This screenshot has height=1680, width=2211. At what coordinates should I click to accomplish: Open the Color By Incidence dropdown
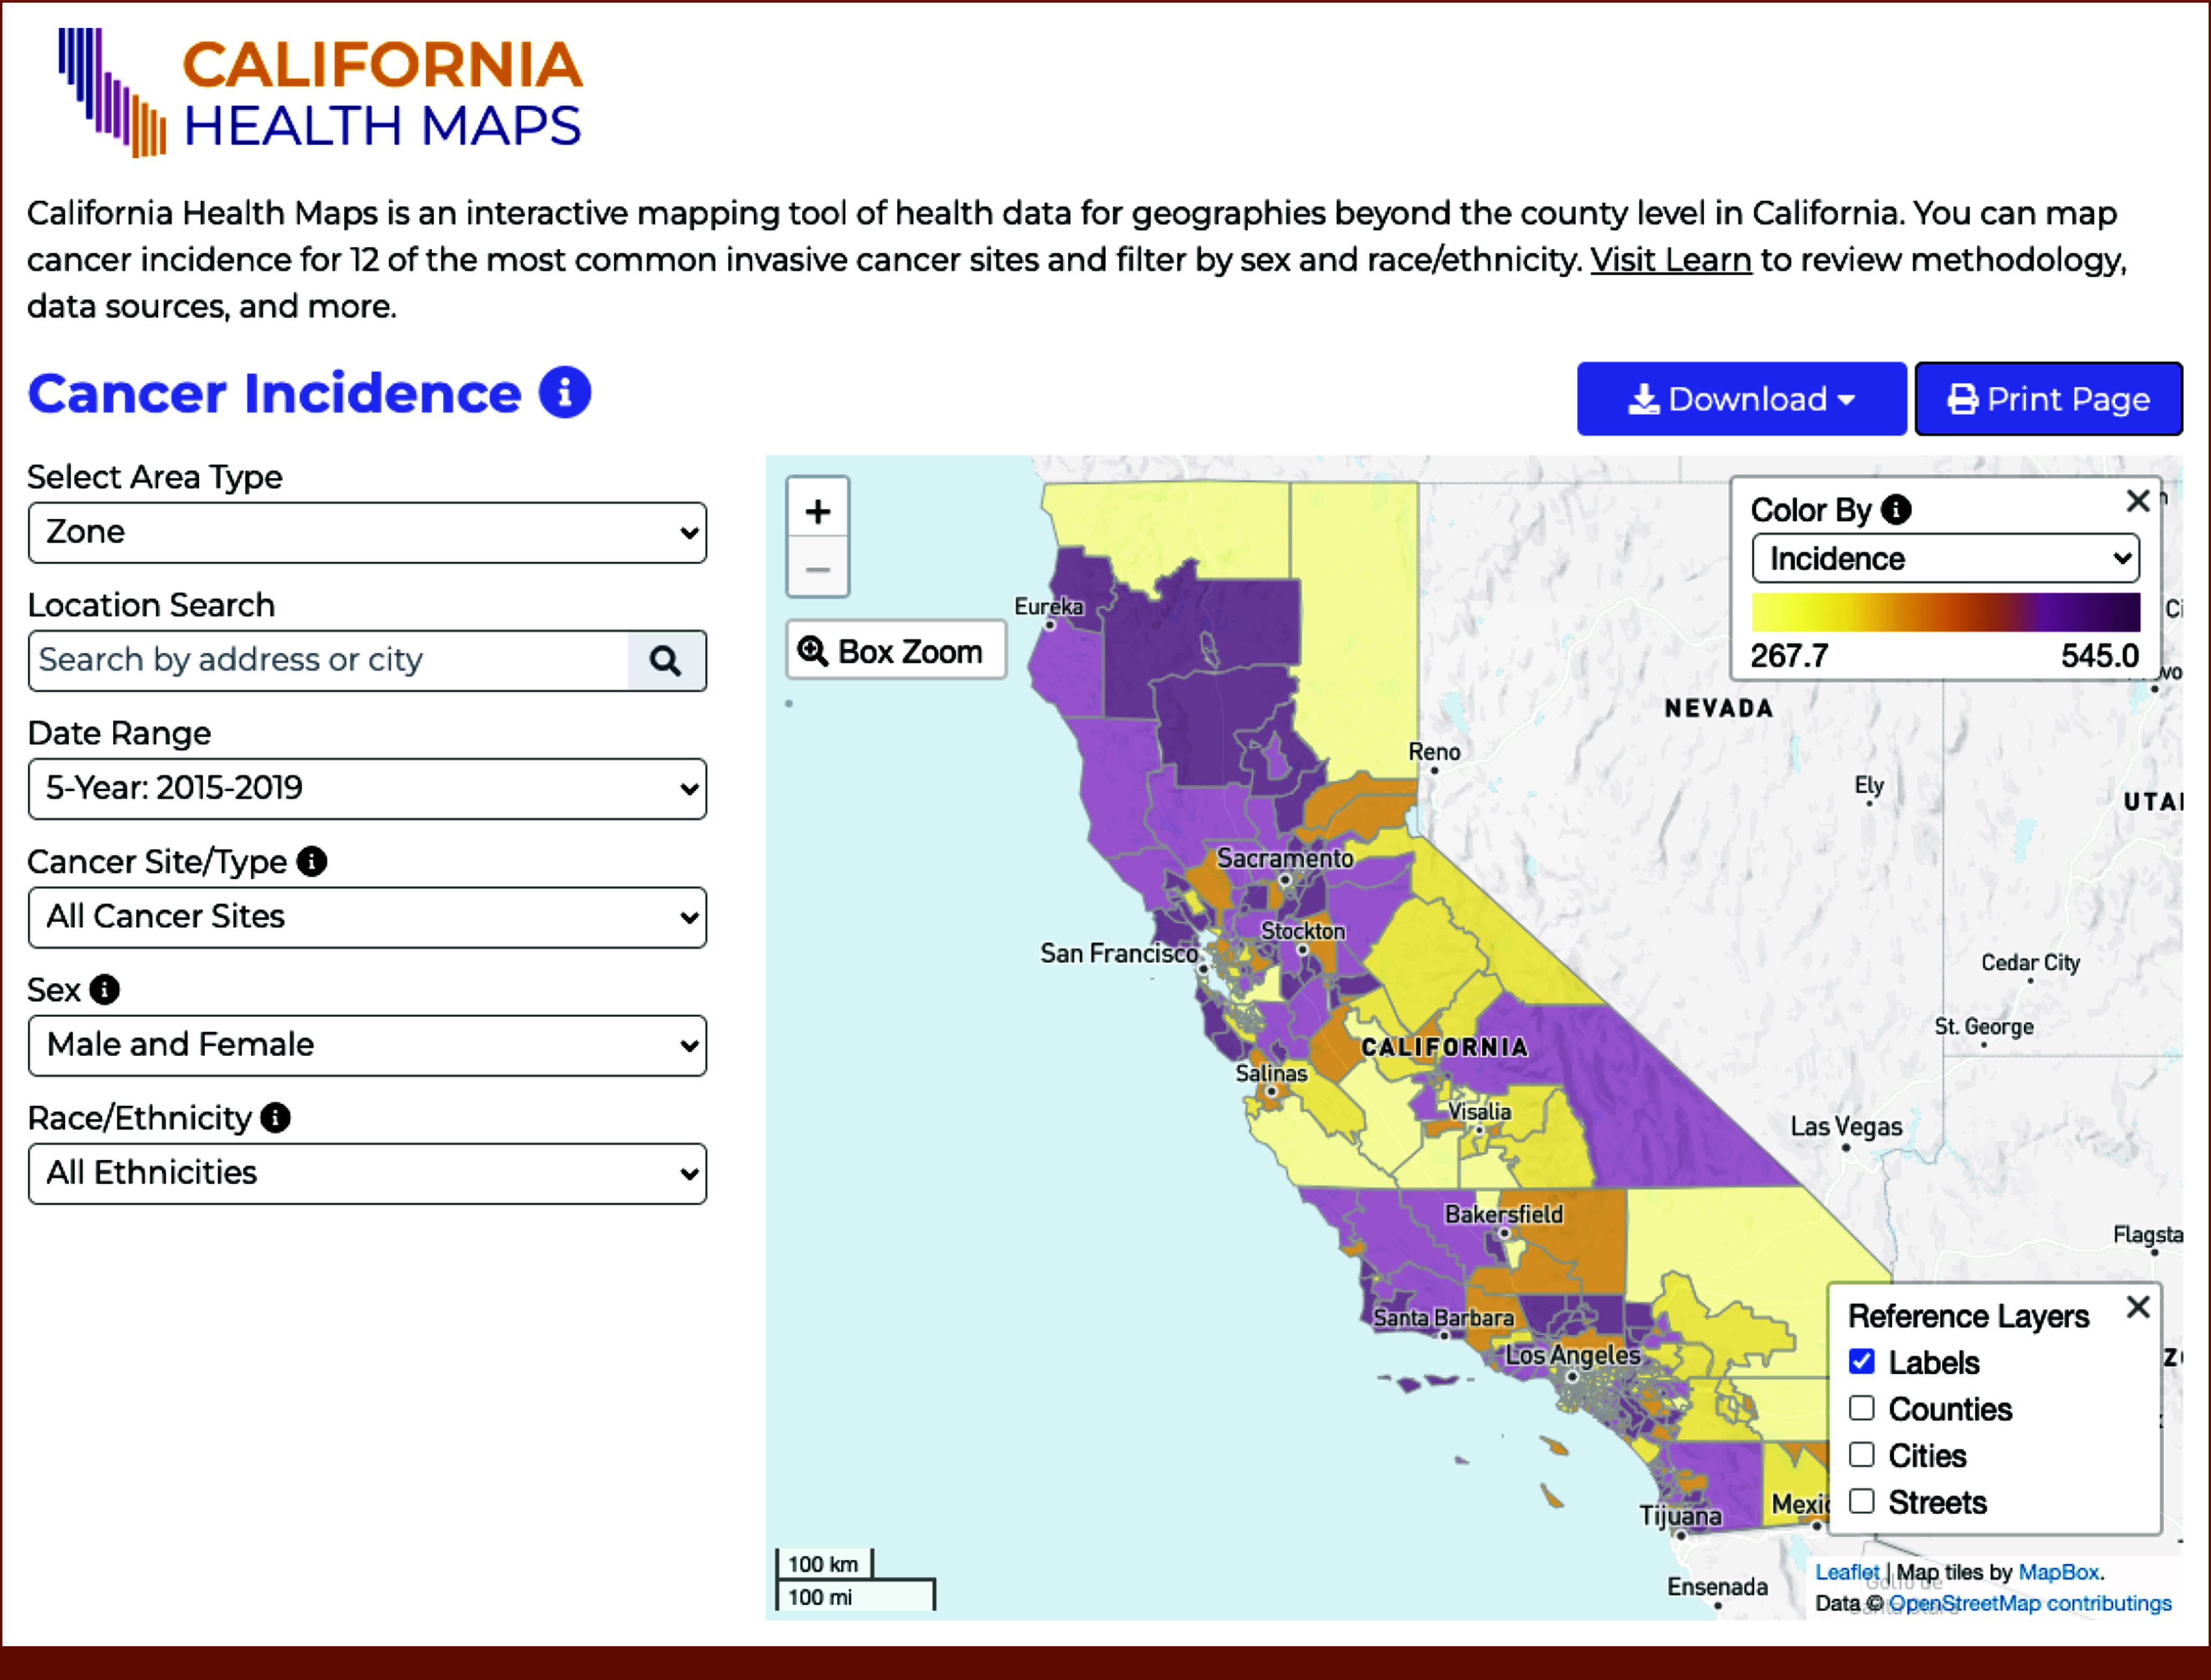point(1945,558)
